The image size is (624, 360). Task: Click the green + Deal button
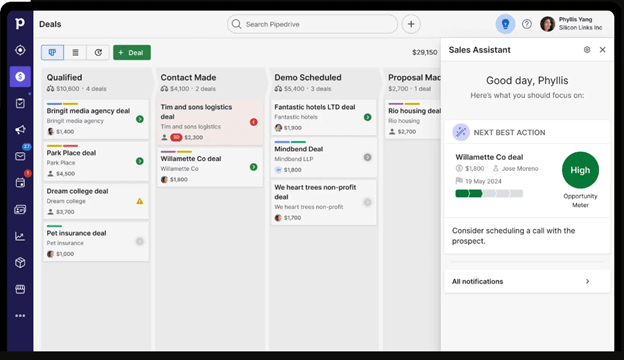click(x=132, y=53)
